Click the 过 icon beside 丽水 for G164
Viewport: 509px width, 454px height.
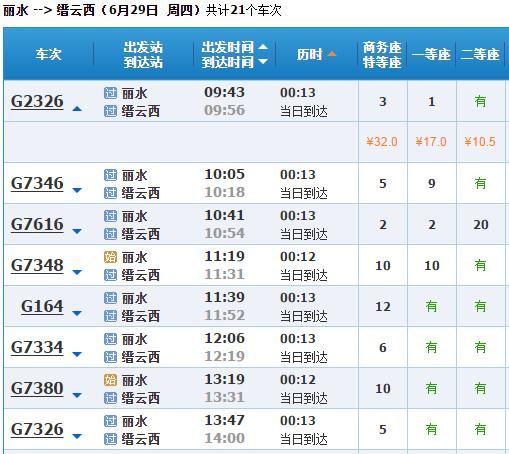(x=110, y=298)
